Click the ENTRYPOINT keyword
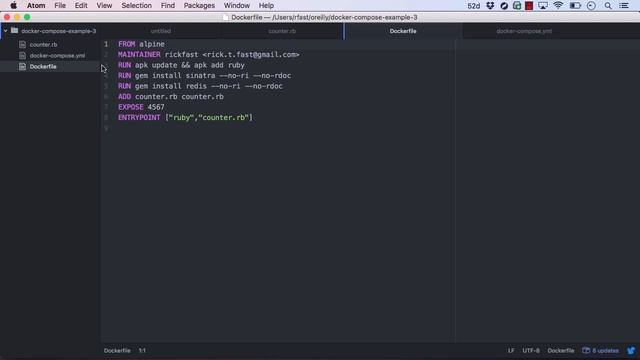Image resolution: width=640 pixels, height=360 pixels. [139, 118]
